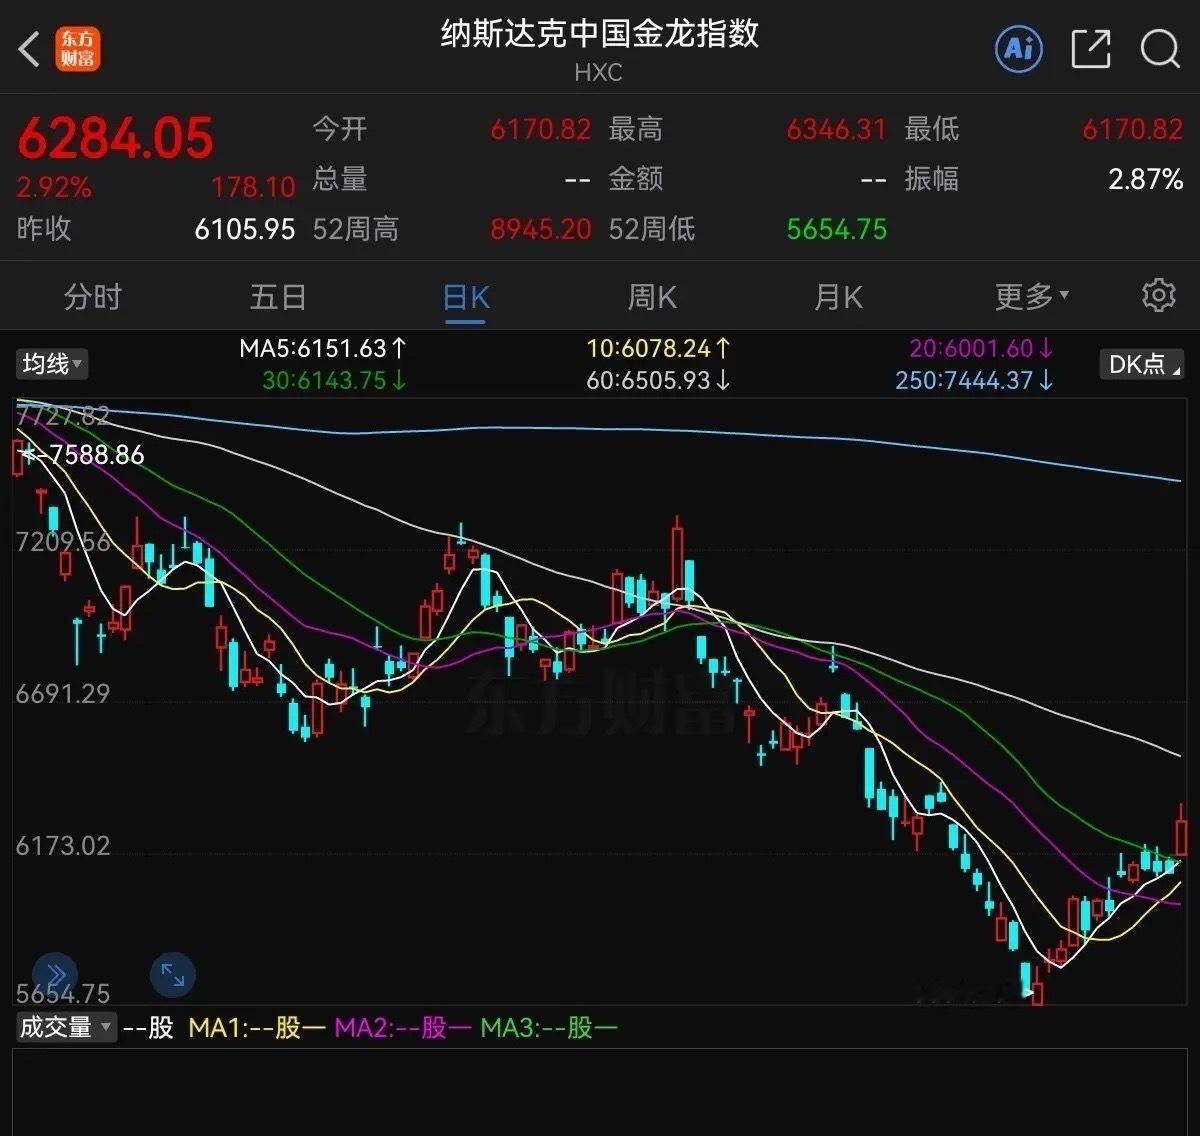Open search with magnifier icon
Screen dimensions: 1200x1136
[x=1160, y=49]
